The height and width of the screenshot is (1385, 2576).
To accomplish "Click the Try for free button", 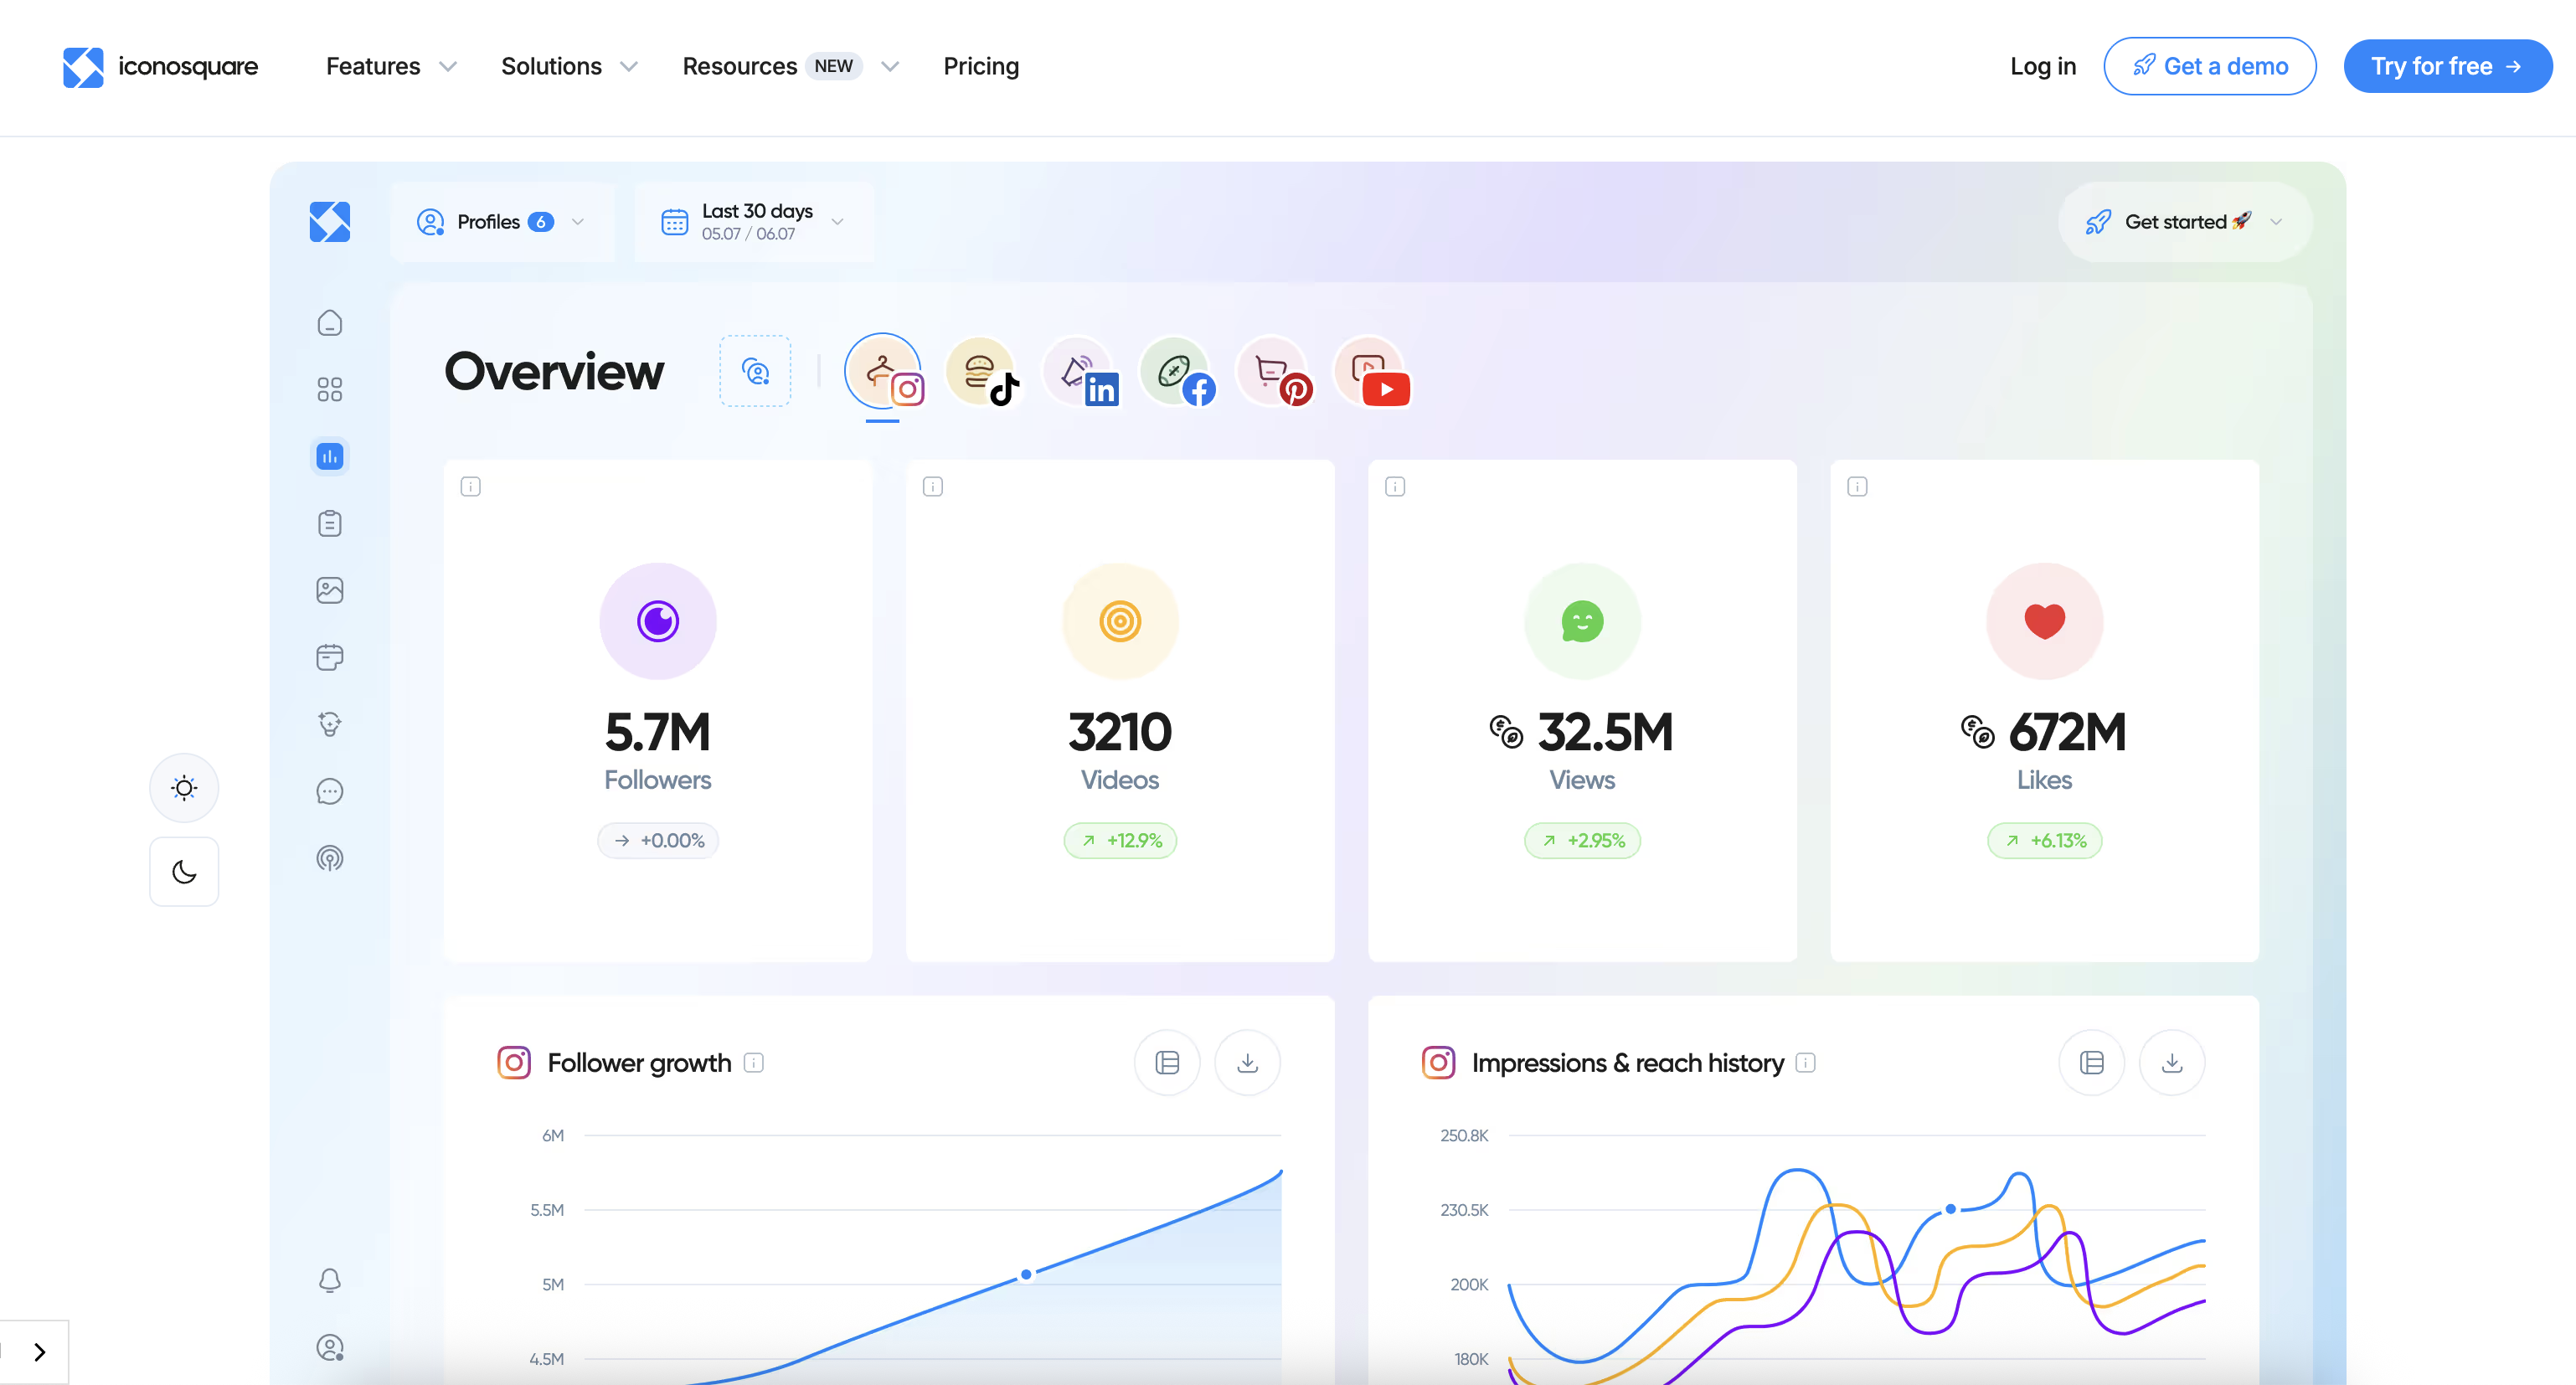I will coord(2447,66).
